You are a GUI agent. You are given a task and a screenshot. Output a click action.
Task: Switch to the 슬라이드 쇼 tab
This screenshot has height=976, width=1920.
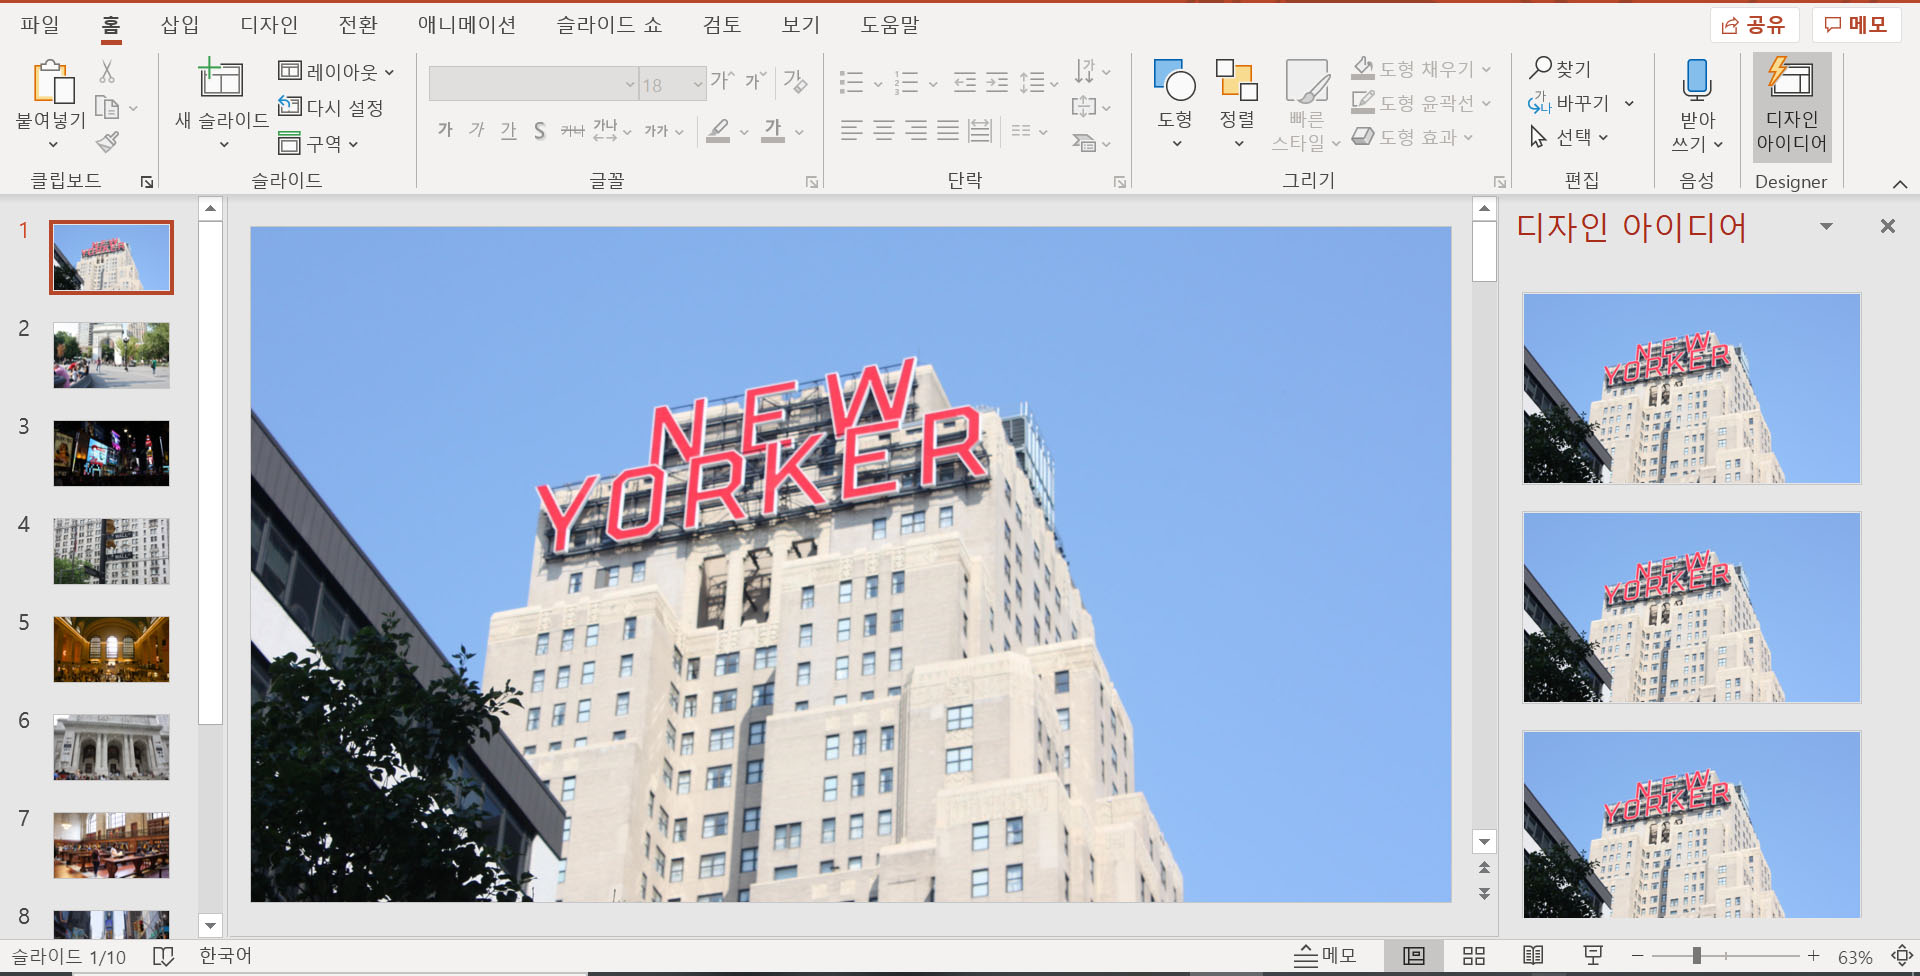[609, 25]
